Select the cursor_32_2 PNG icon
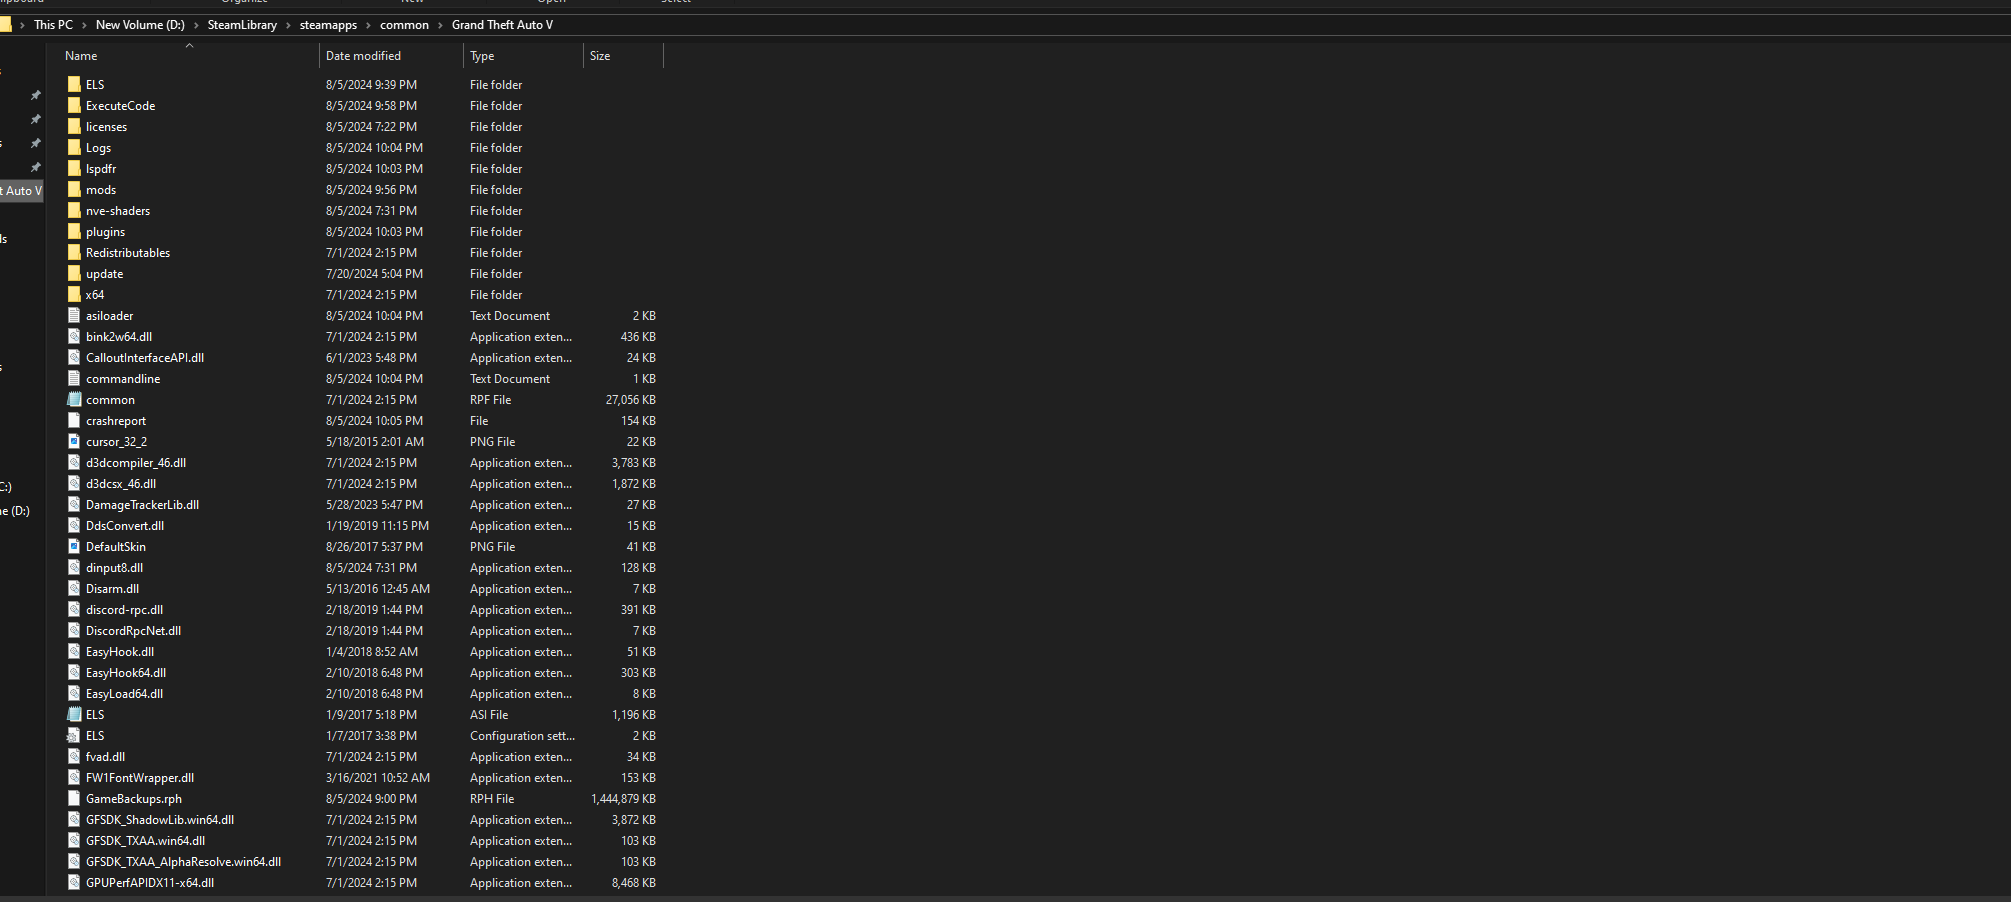The width and height of the screenshot is (2011, 902). tap(74, 441)
